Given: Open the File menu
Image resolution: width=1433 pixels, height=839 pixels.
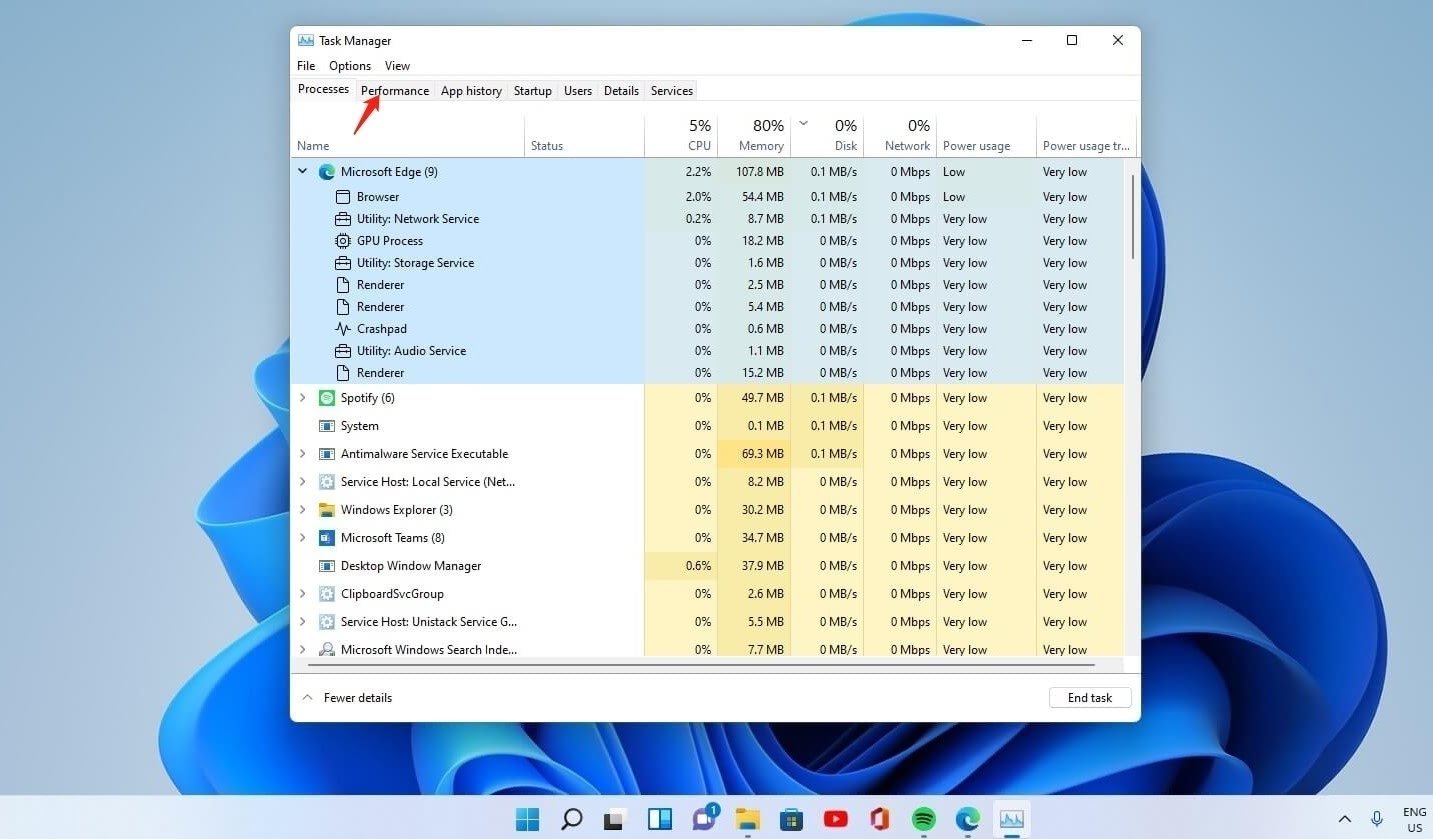Looking at the screenshot, I should point(306,66).
